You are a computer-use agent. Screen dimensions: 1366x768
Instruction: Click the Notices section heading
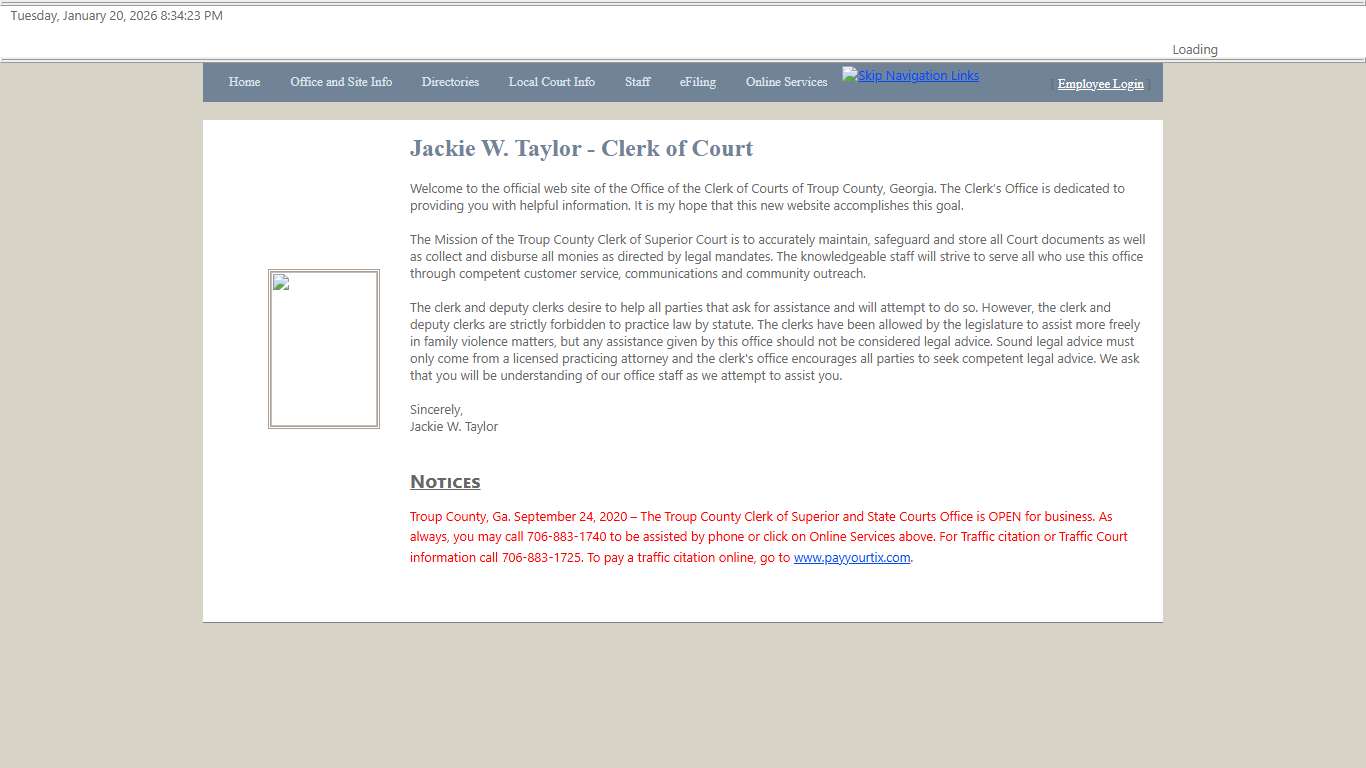pos(444,482)
